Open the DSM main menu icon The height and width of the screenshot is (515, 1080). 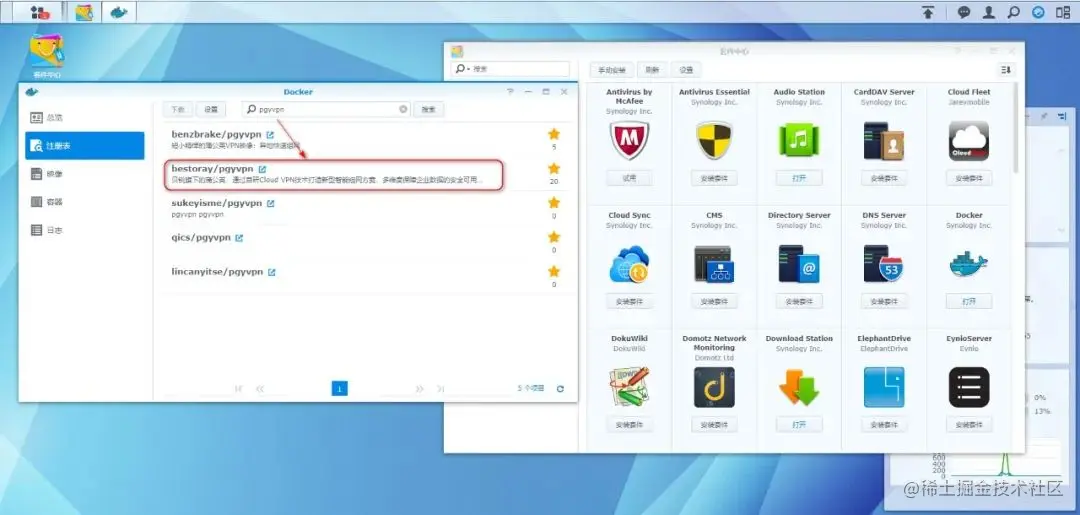coord(41,12)
